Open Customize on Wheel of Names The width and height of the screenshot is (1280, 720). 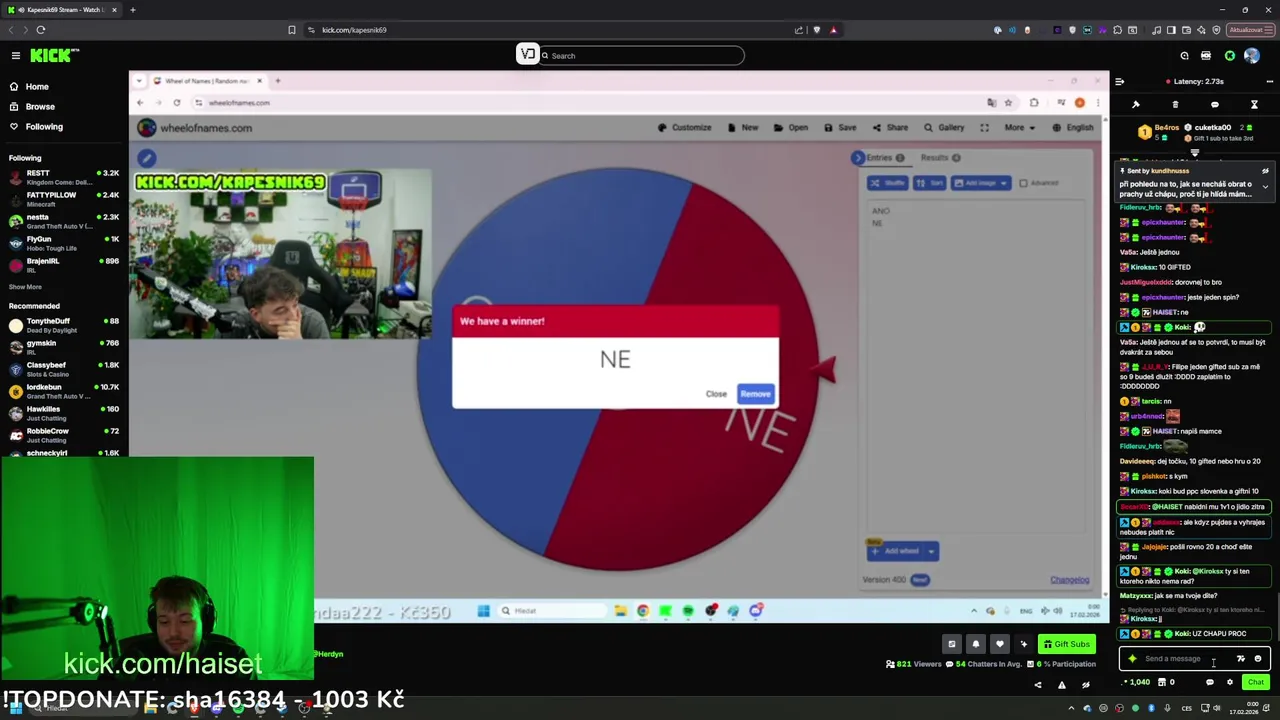(685, 128)
